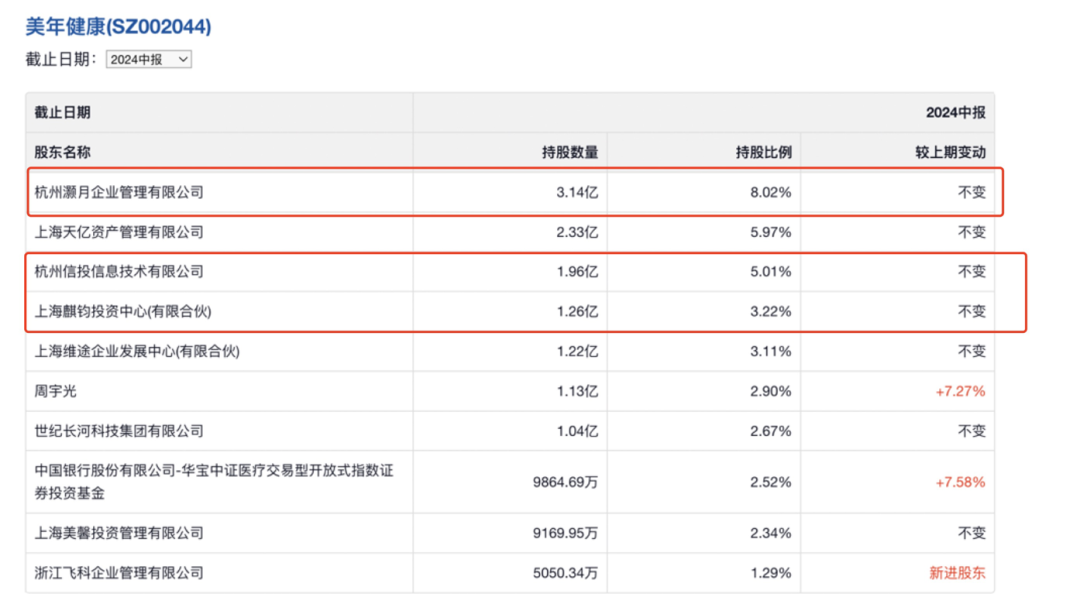Select shareholder 上海天亿资产管理有限公司

tap(119, 232)
